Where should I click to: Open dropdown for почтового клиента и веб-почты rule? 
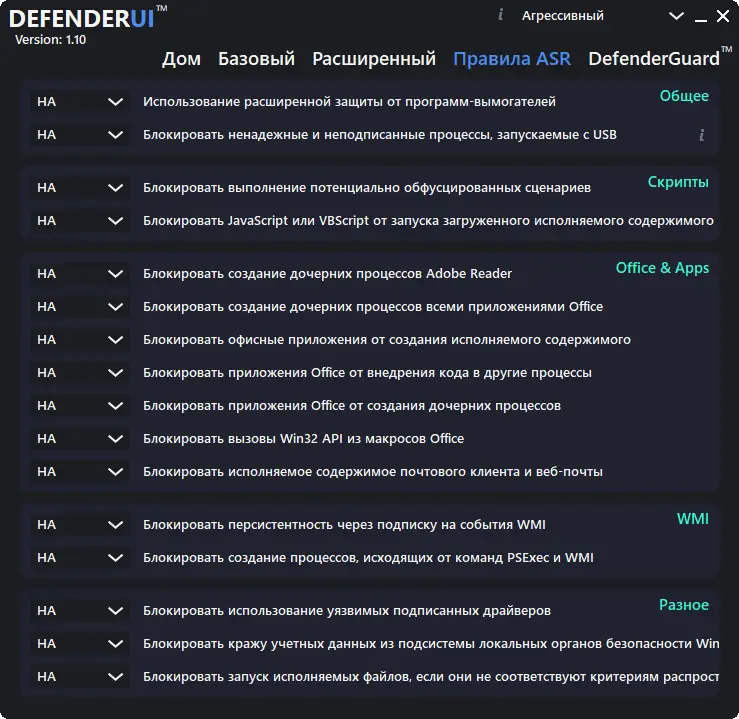(80, 472)
